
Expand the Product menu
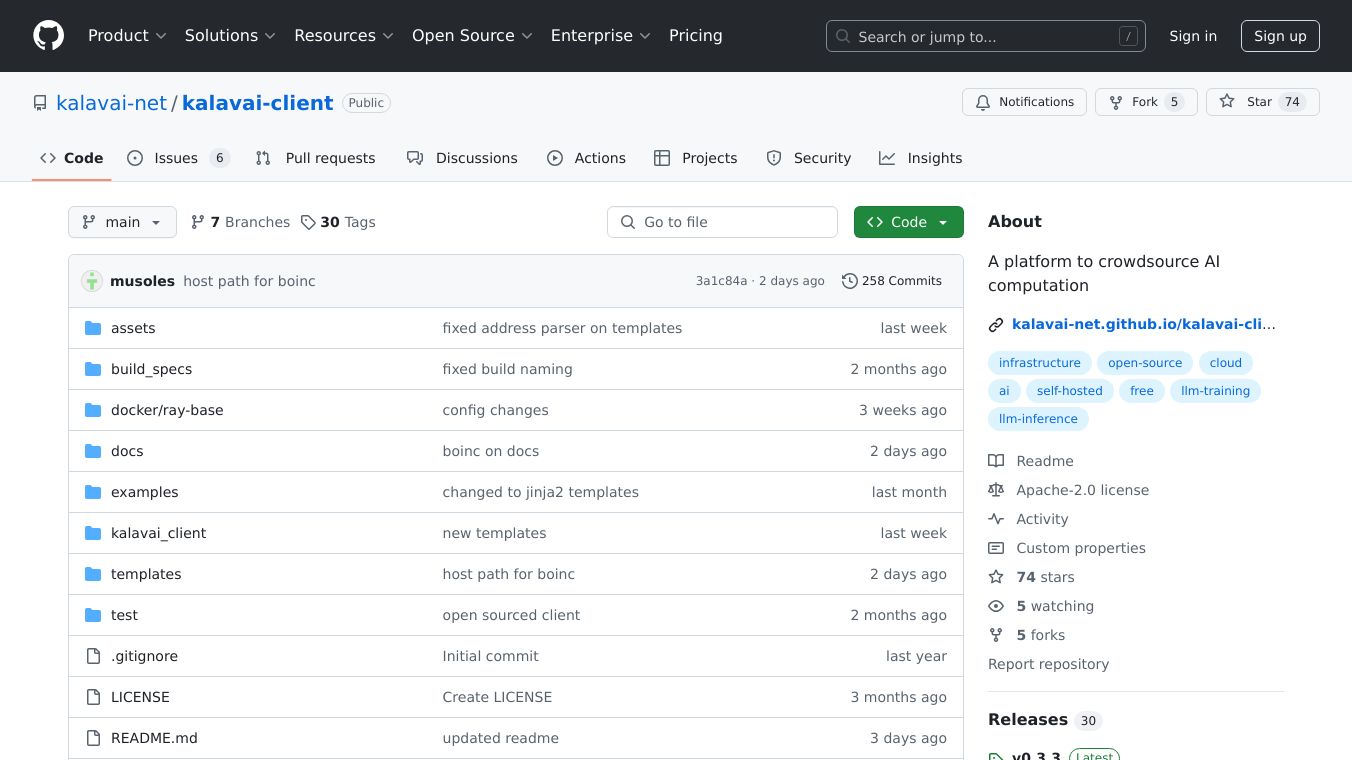pos(127,36)
